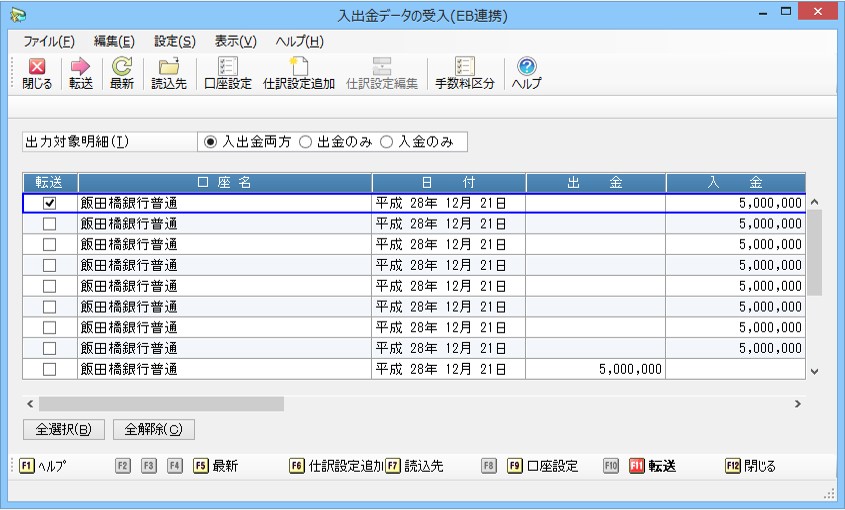Click the 閉じる (Close) toolbar icon
The width and height of the screenshot is (845, 510).
tap(37, 68)
